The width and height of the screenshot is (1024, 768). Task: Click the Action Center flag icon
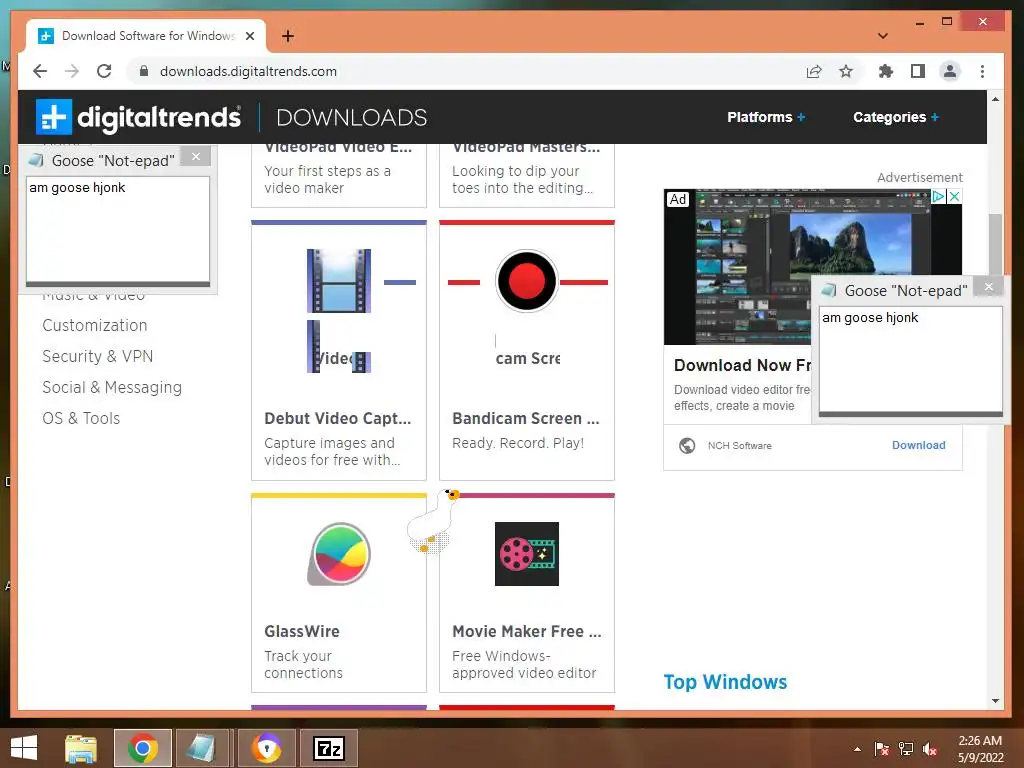882,749
